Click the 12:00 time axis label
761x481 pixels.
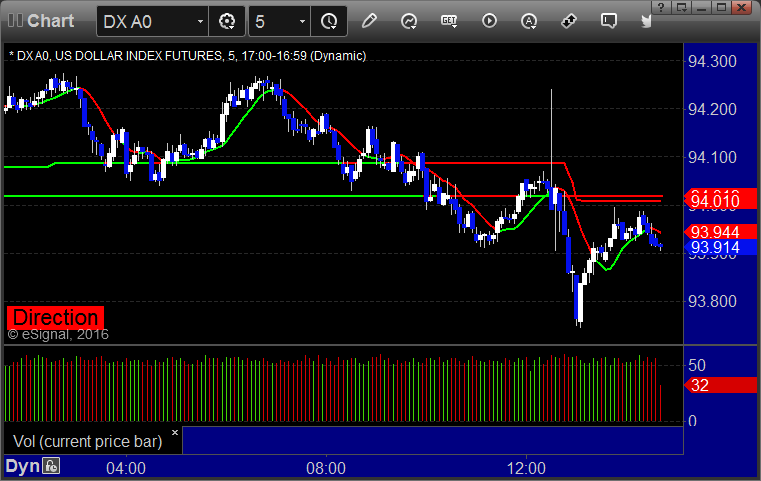tap(526, 468)
